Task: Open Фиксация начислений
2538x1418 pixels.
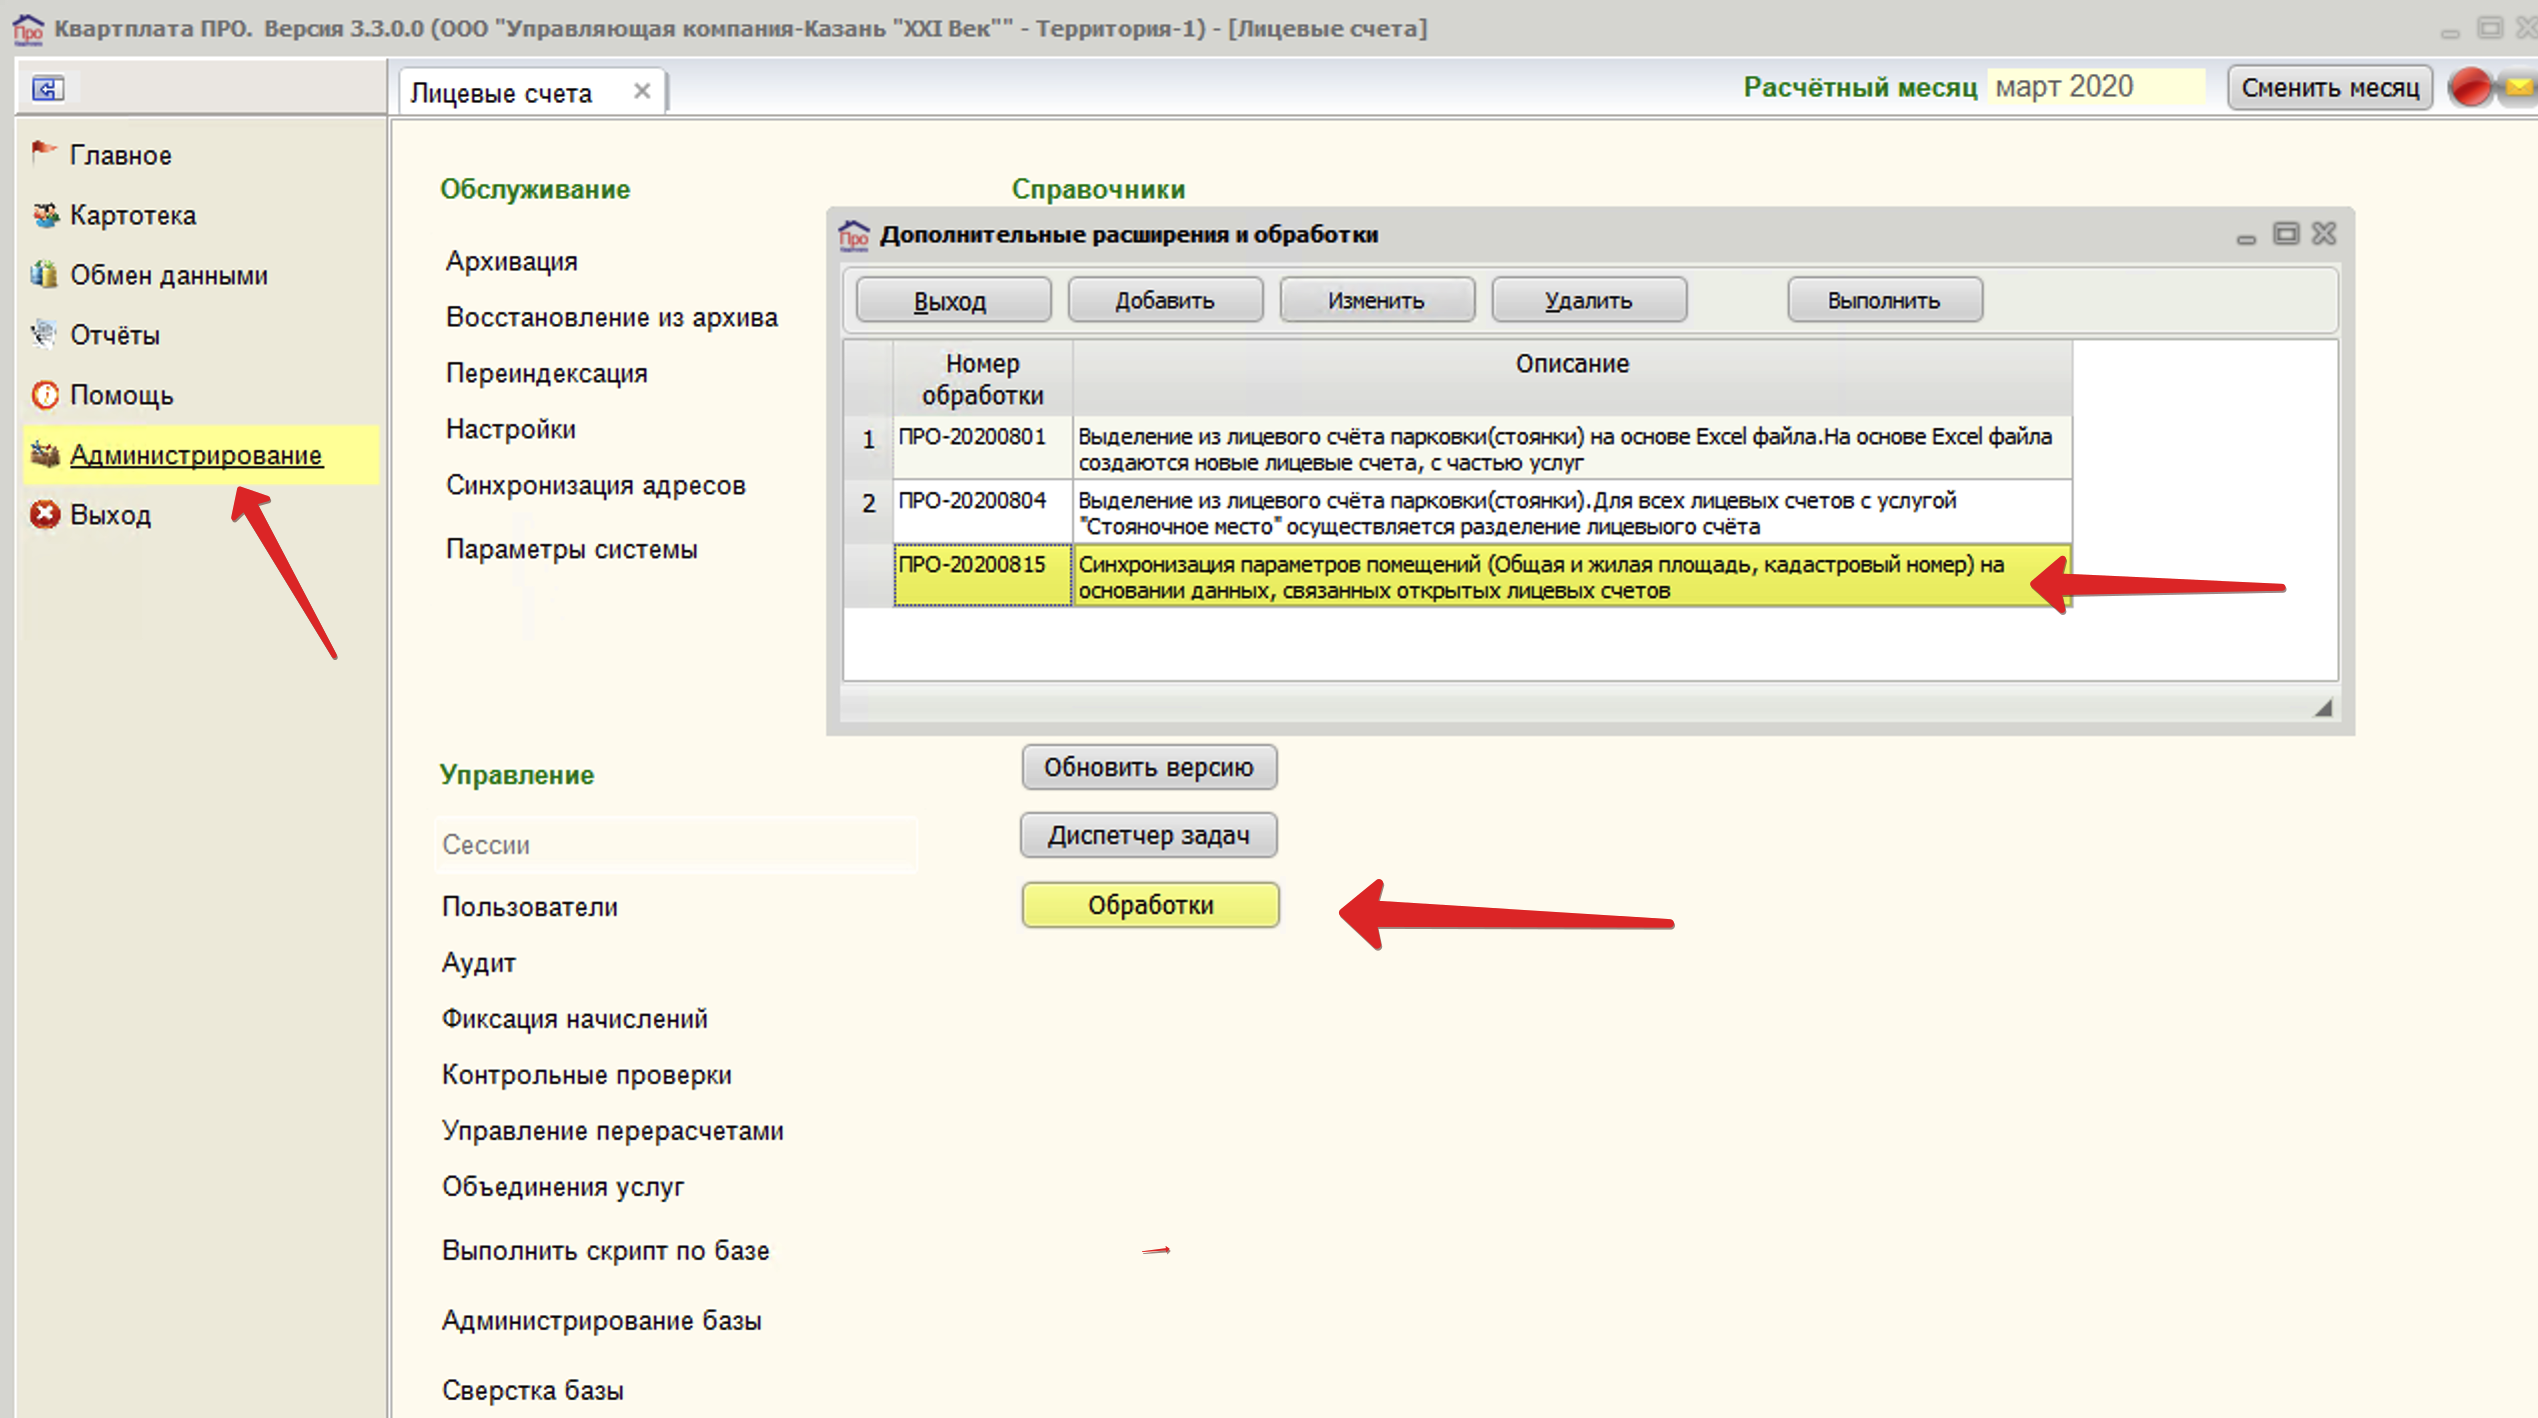Action: click(575, 1019)
